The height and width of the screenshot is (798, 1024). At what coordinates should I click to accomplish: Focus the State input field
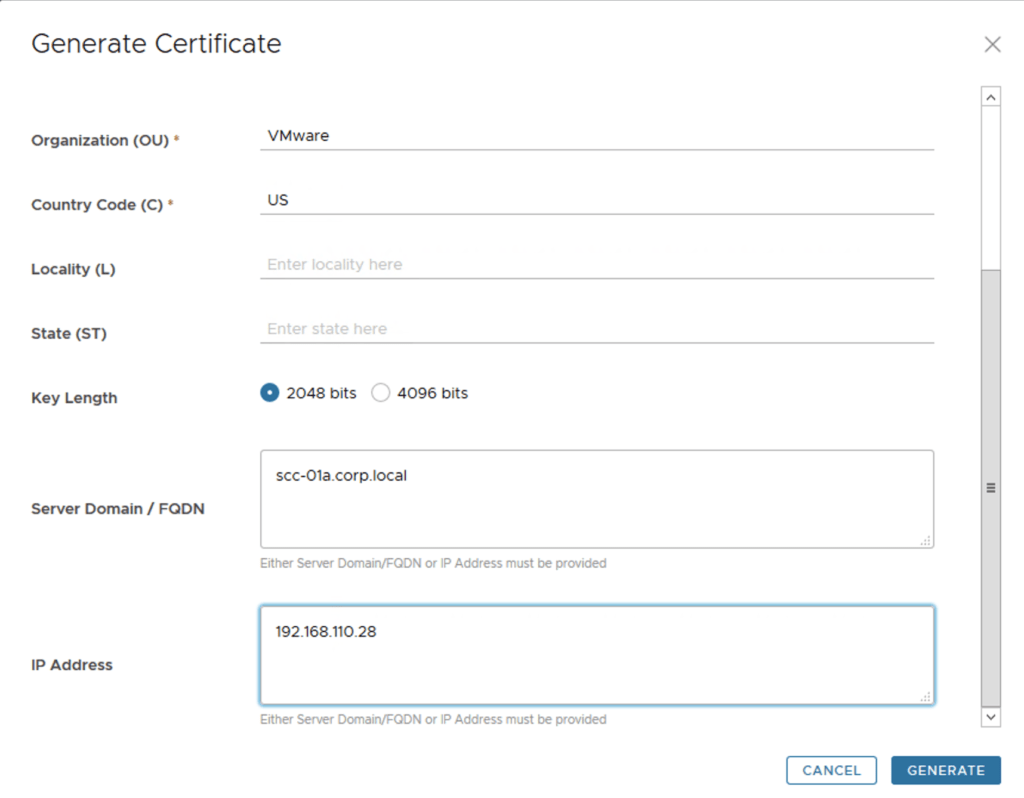(596, 329)
